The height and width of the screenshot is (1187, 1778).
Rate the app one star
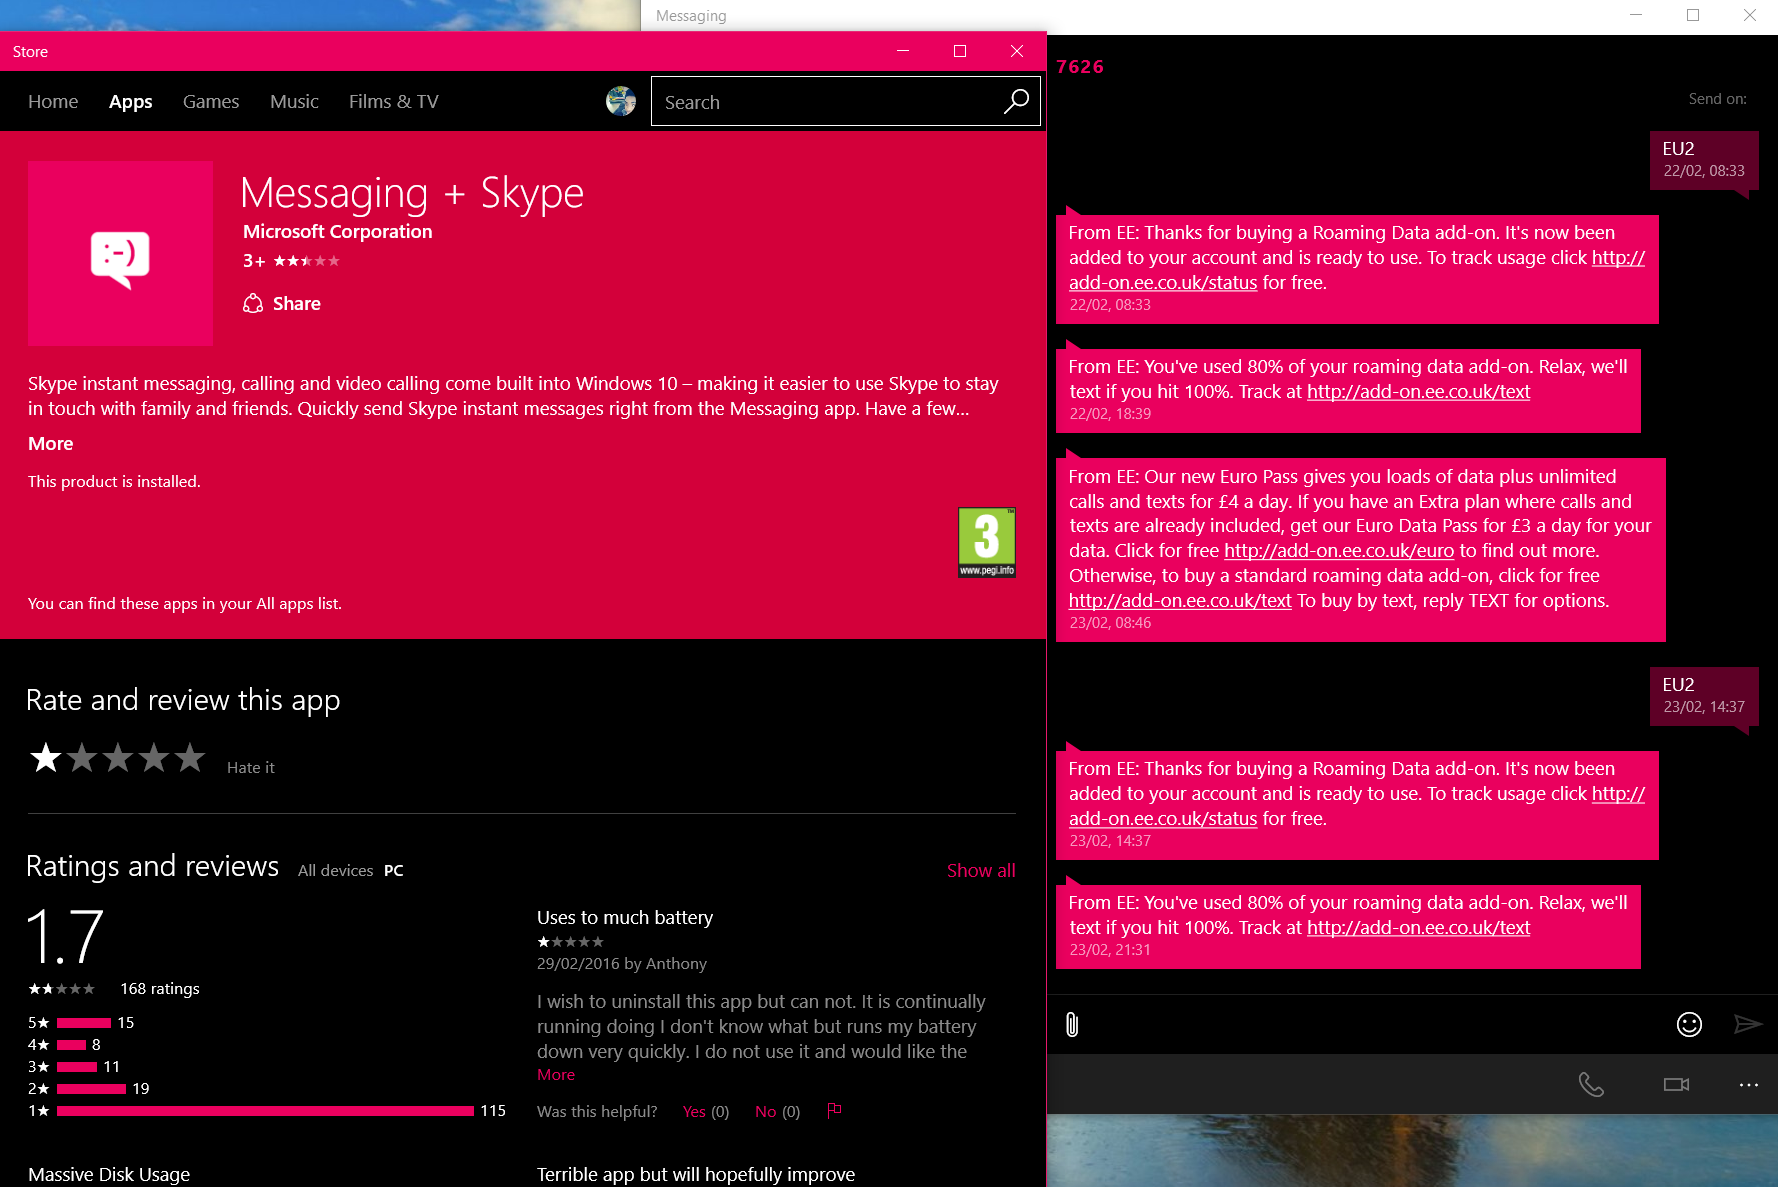click(x=46, y=758)
